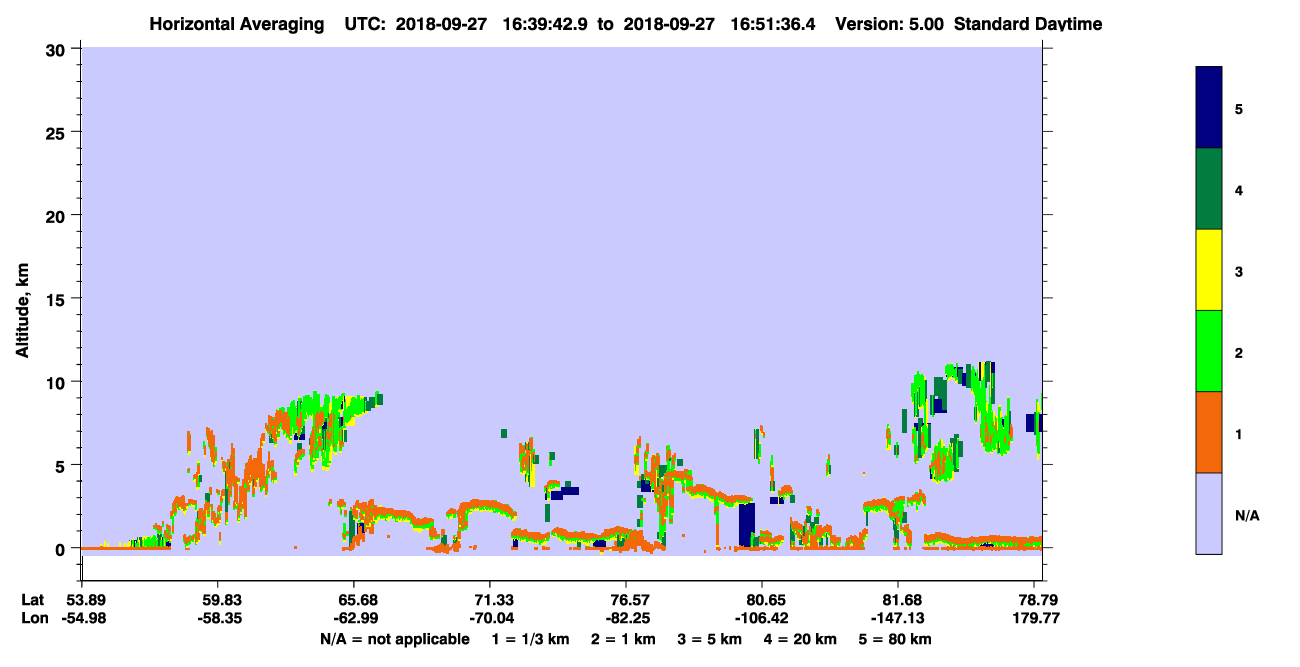Click the '4 = 20 km' legend entry
This screenshot has height=667, width=1300.
(801, 638)
